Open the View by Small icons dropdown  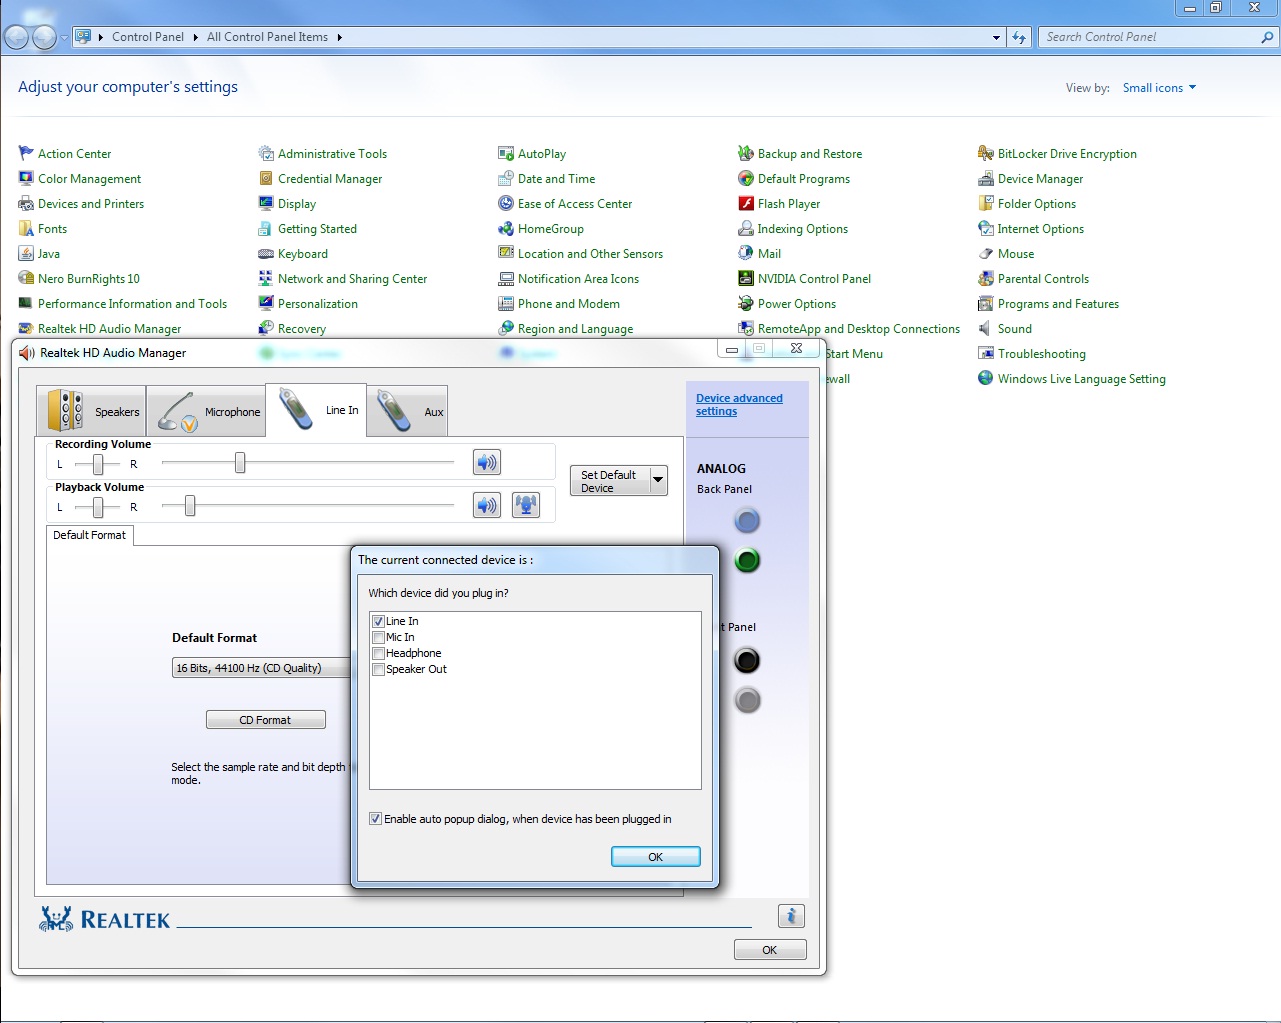pos(1159,88)
